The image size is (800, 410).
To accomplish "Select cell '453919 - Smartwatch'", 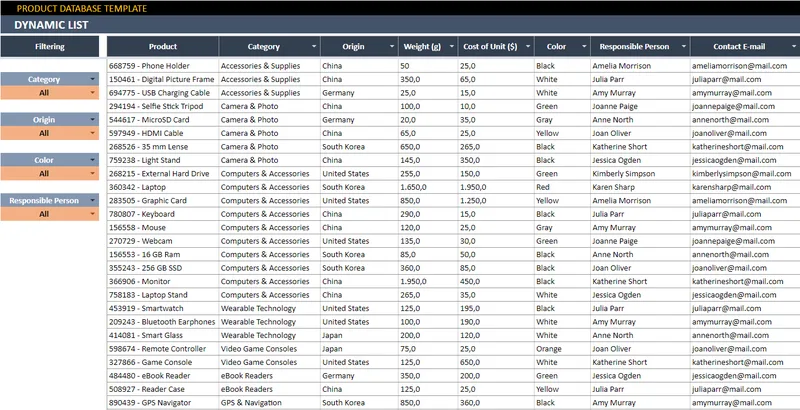I will [x=163, y=309].
